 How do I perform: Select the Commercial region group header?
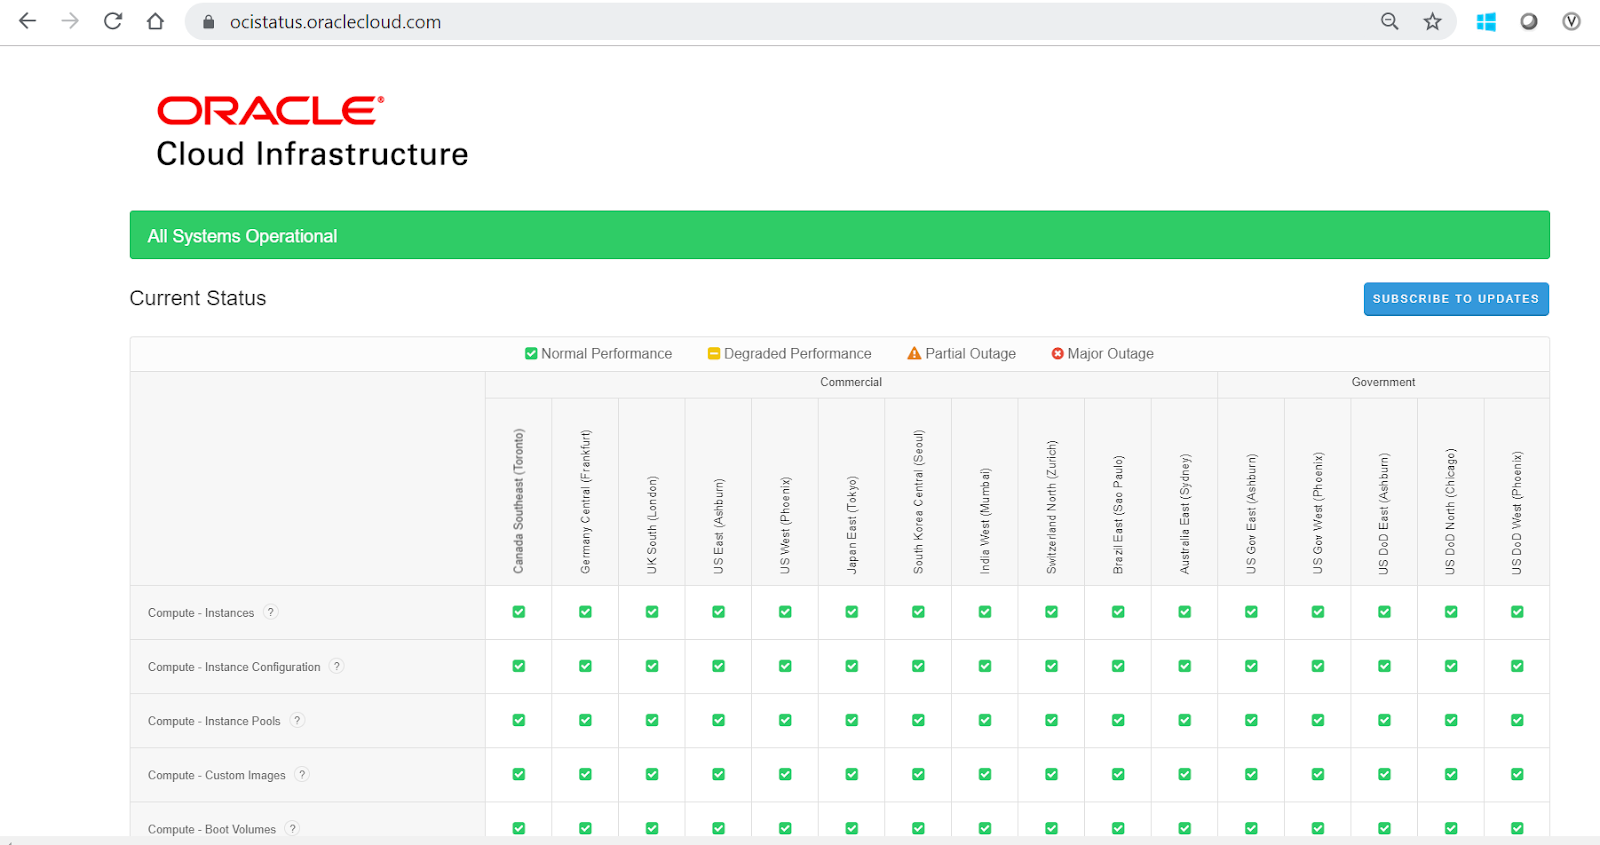coord(851,382)
